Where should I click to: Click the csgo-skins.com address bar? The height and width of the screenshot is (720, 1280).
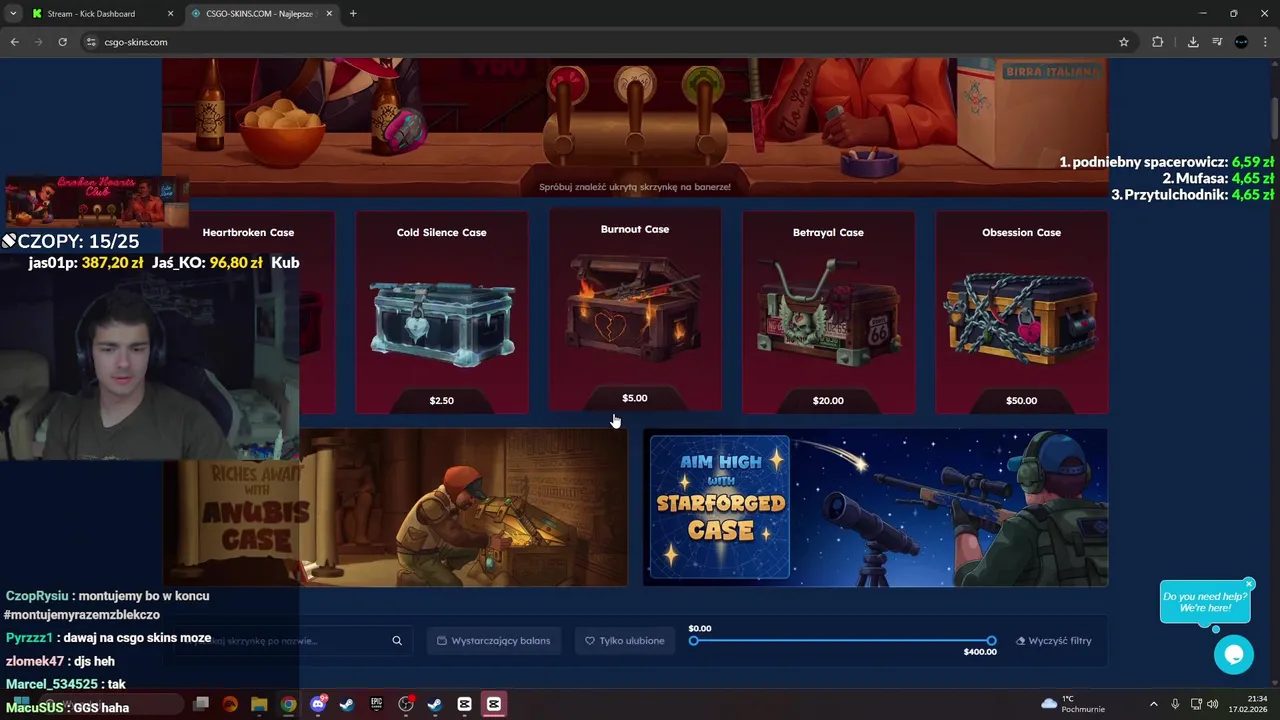600,42
